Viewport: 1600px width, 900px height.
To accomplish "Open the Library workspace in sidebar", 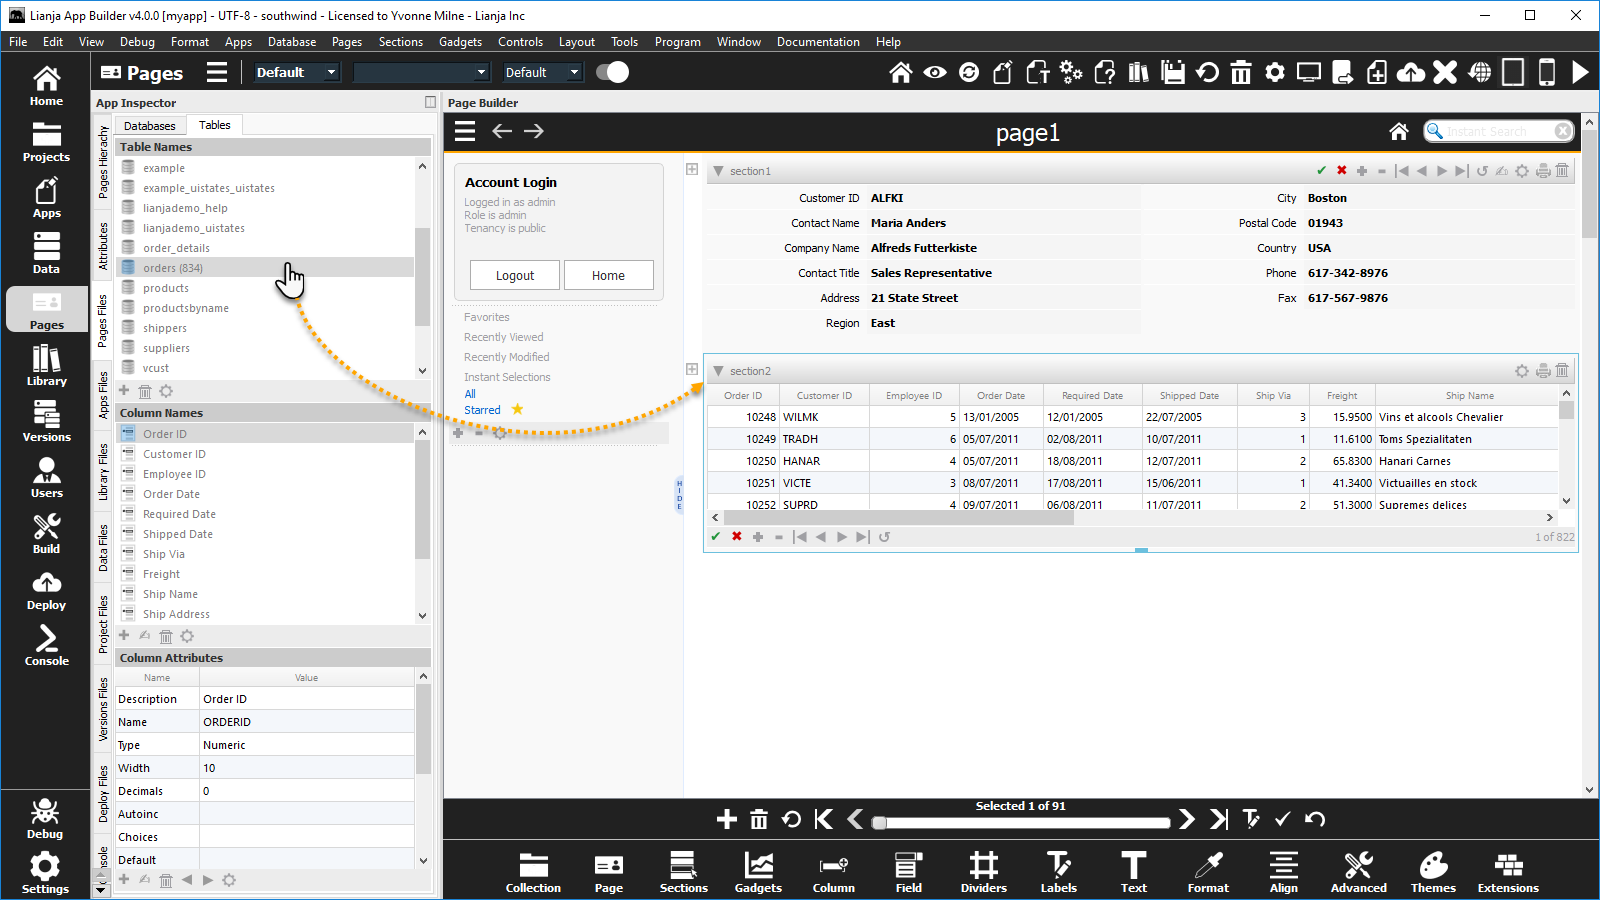I will click(46, 365).
